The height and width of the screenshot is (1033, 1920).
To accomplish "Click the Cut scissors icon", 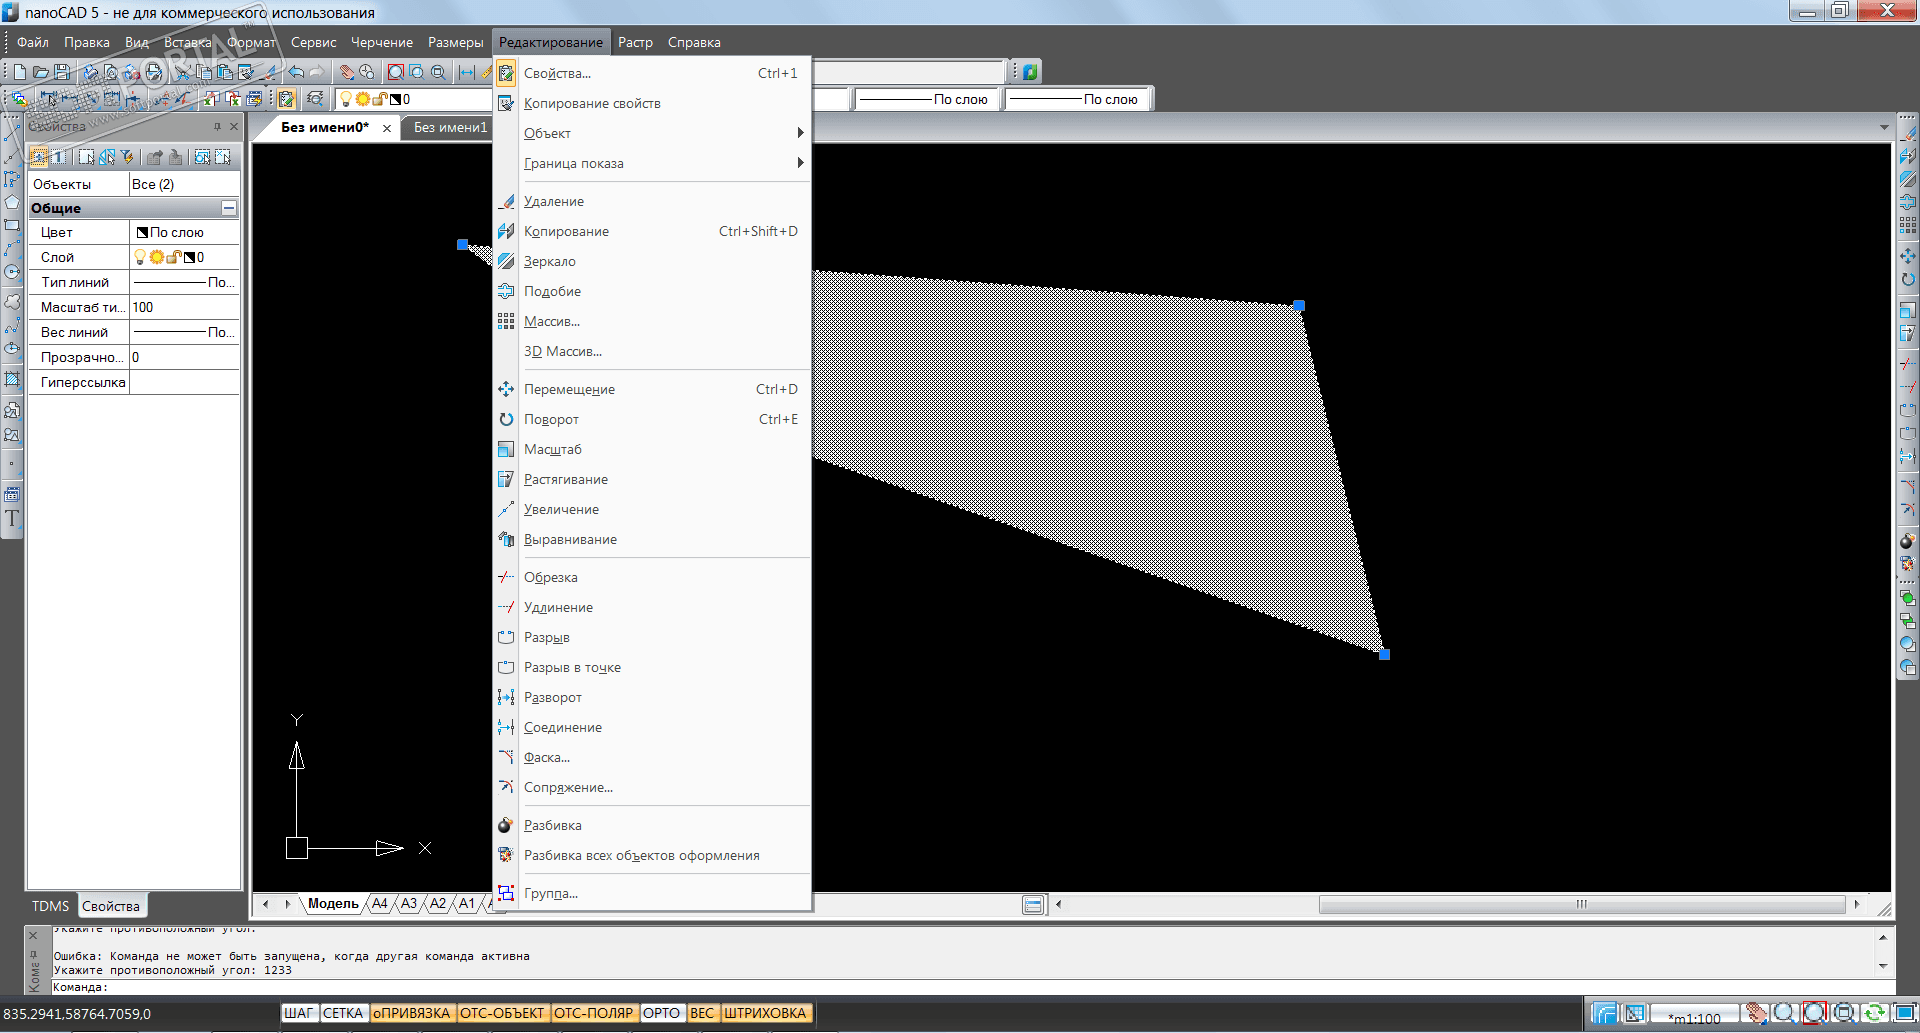I will pos(183,72).
